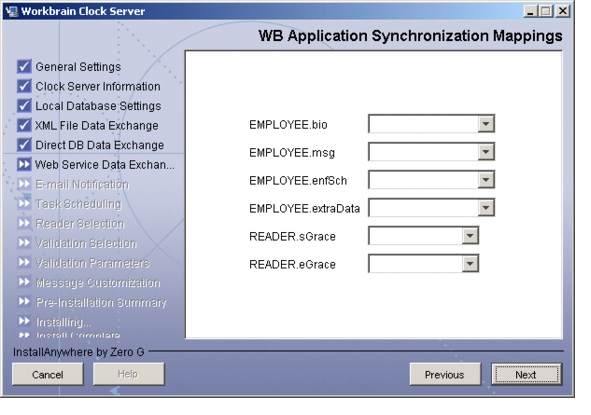
Task: Click the Installing... step label
Action: [x=63, y=322]
